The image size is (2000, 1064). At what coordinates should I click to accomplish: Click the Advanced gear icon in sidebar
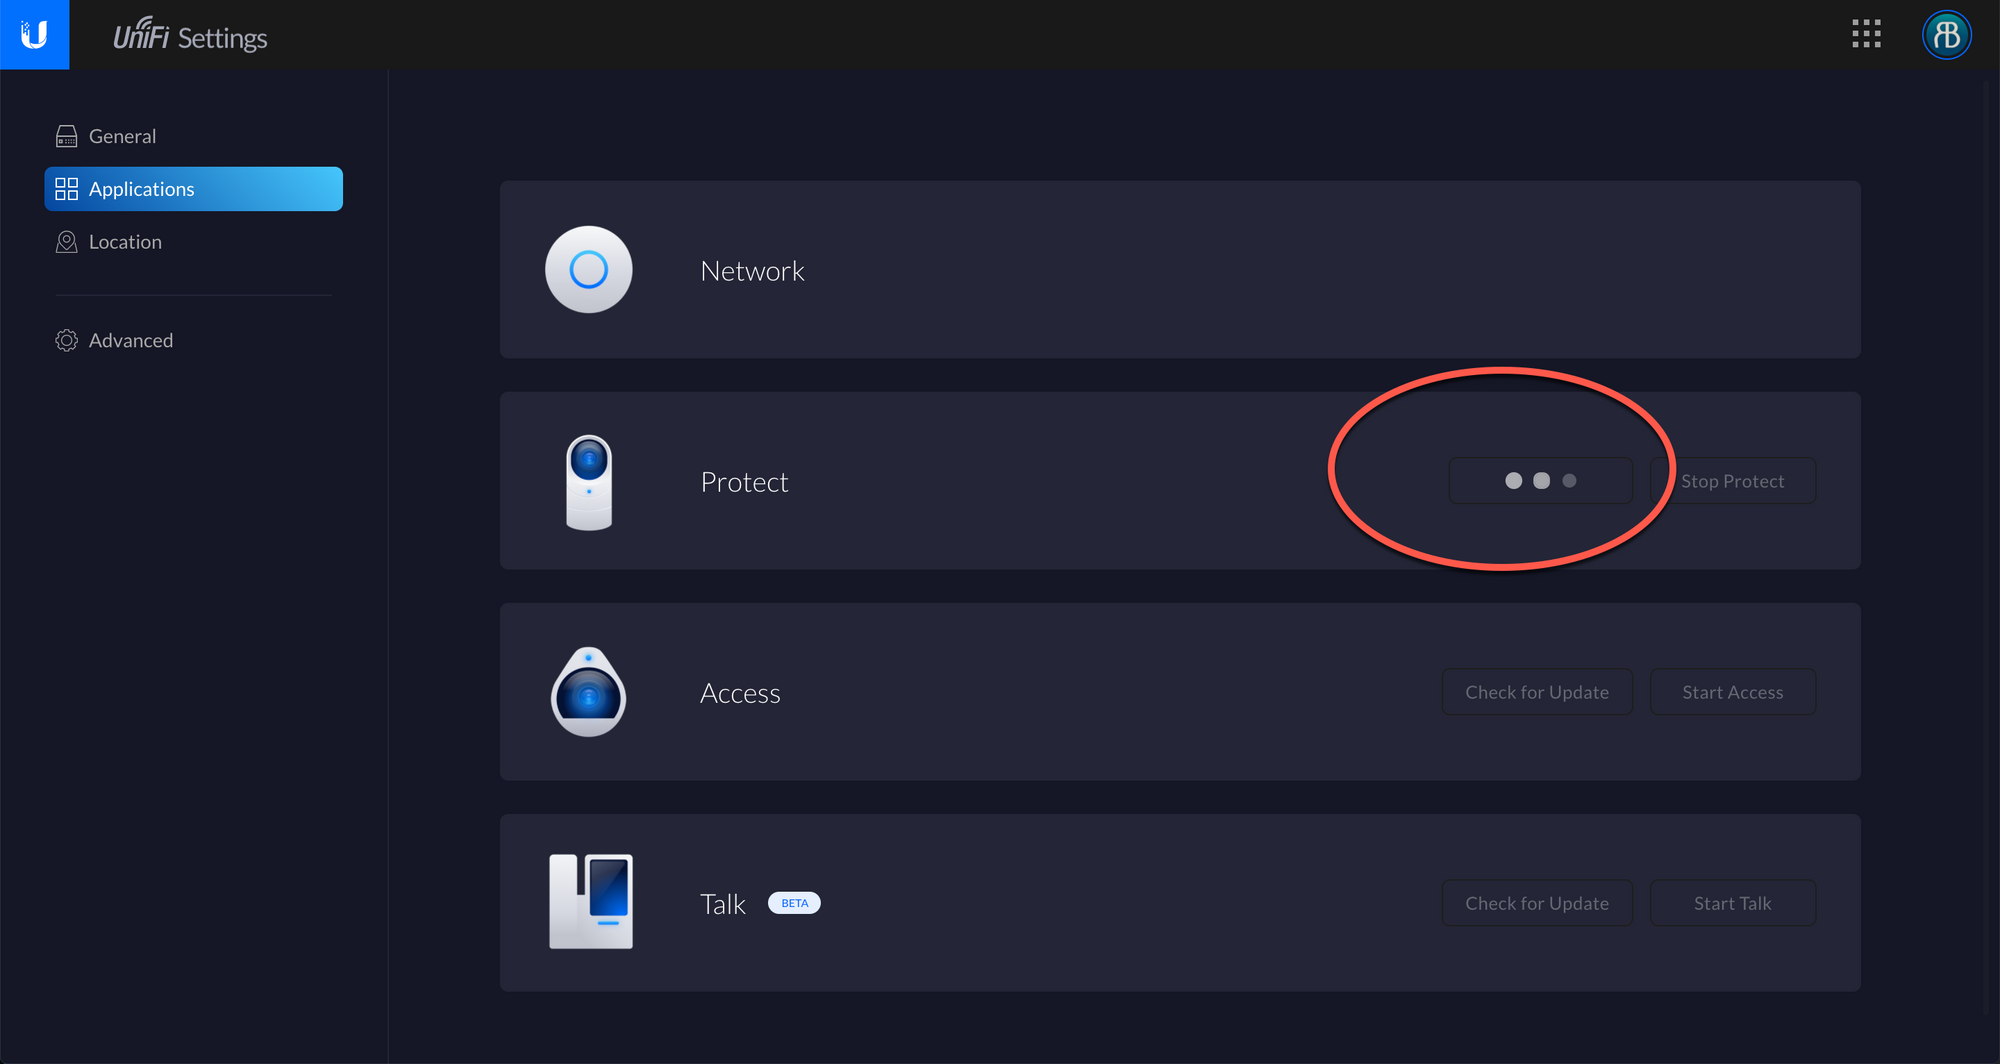(x=66, y=341)
